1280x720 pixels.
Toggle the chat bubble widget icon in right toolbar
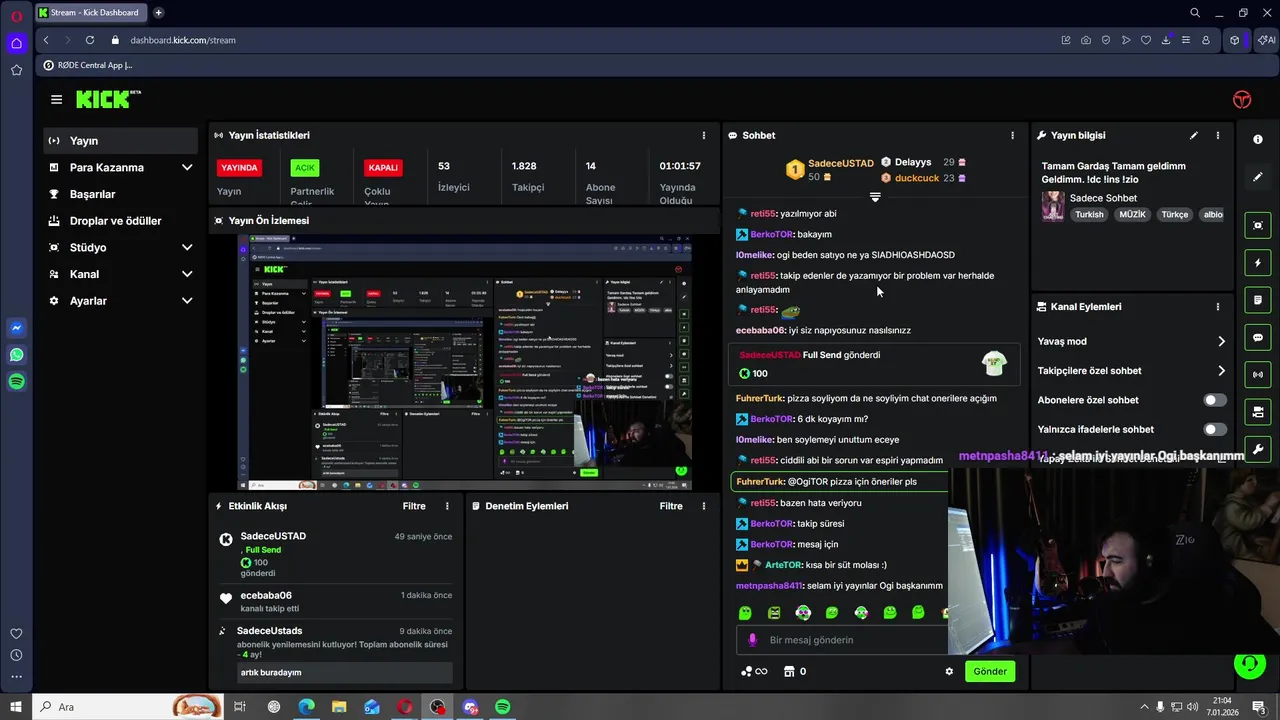[1258, 338]
